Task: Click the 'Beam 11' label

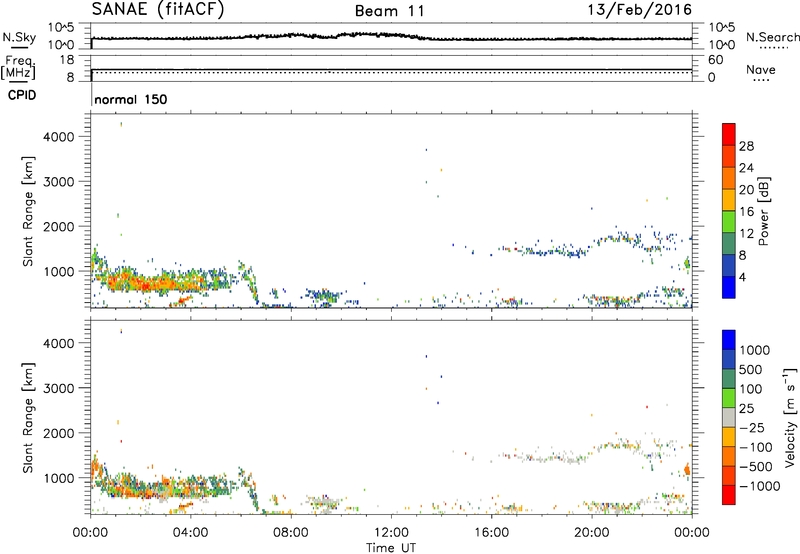Action: click(x=390, y=11)
